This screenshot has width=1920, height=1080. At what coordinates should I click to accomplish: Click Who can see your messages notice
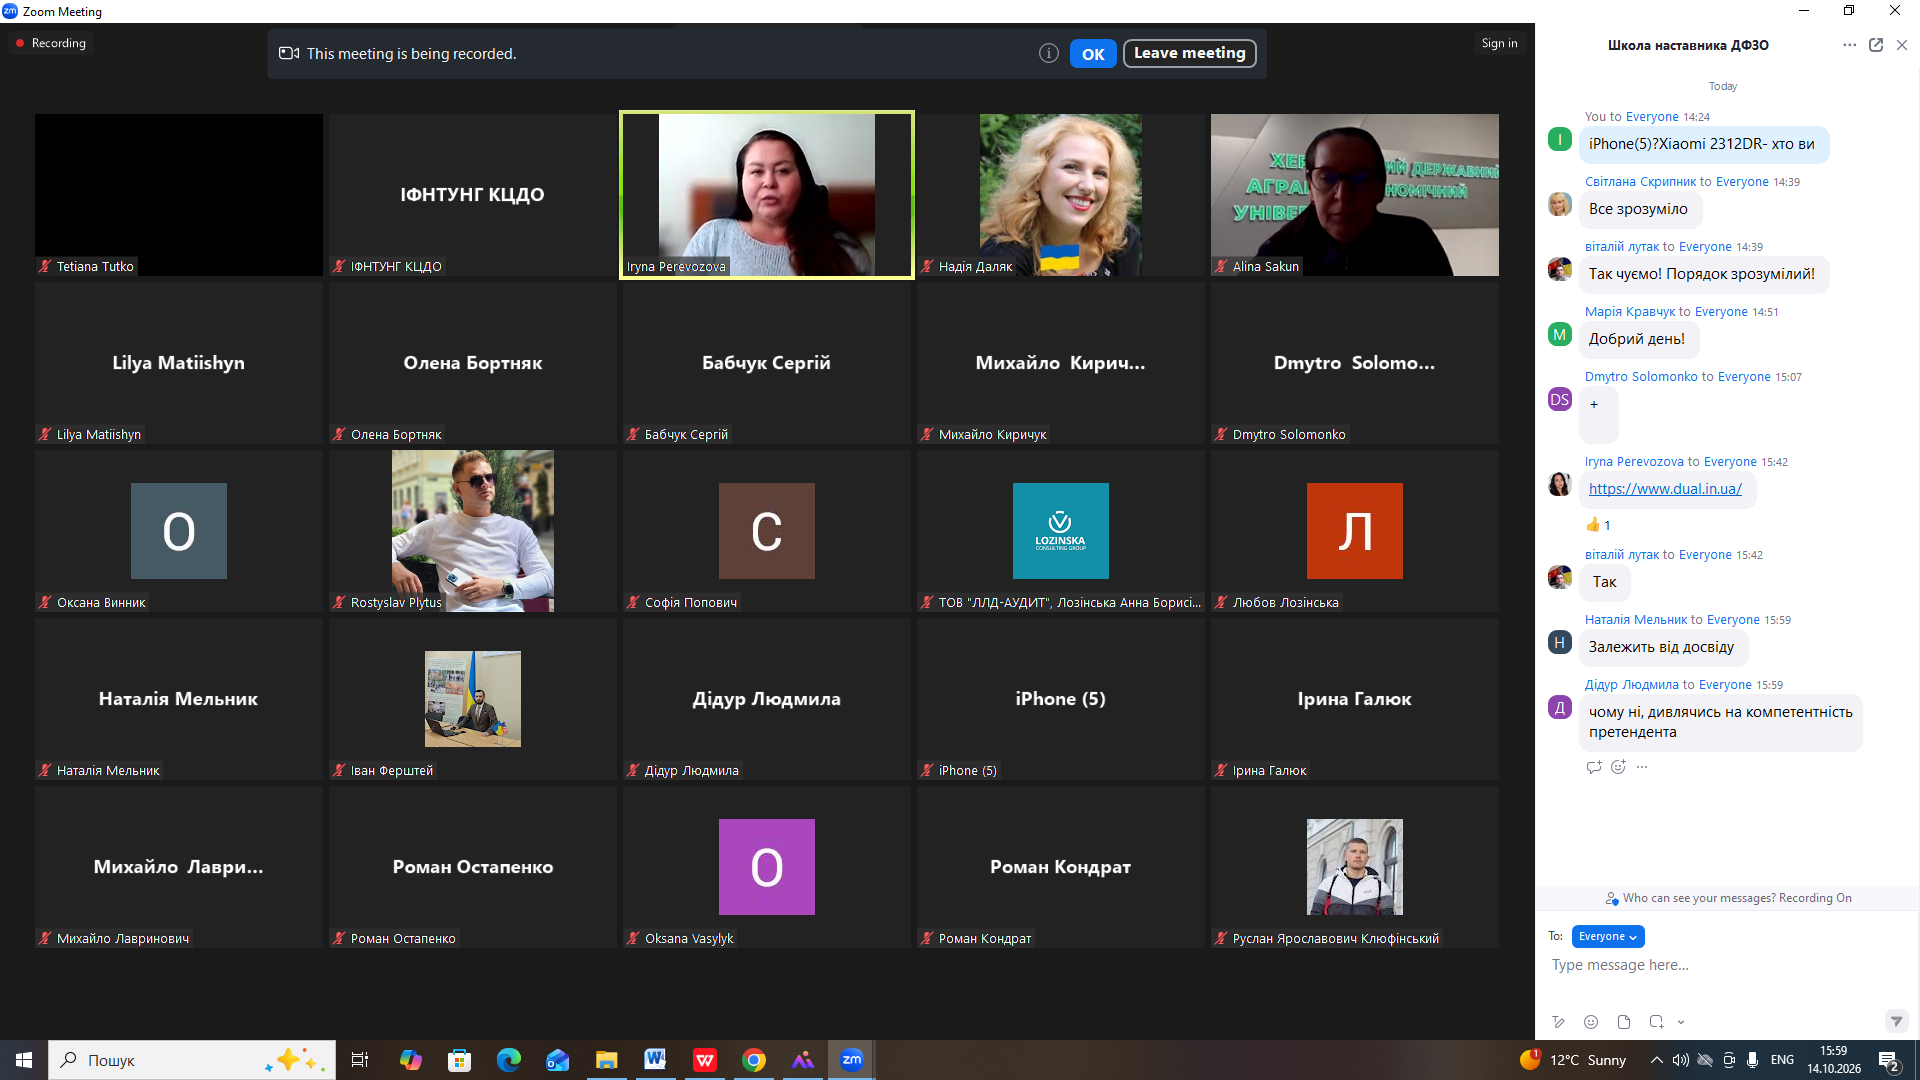coord(1729,898)
